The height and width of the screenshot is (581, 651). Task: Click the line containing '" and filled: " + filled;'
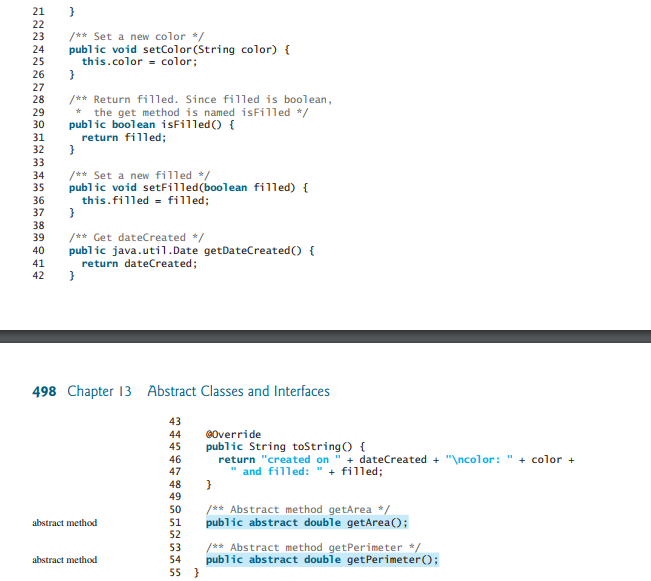306,472
